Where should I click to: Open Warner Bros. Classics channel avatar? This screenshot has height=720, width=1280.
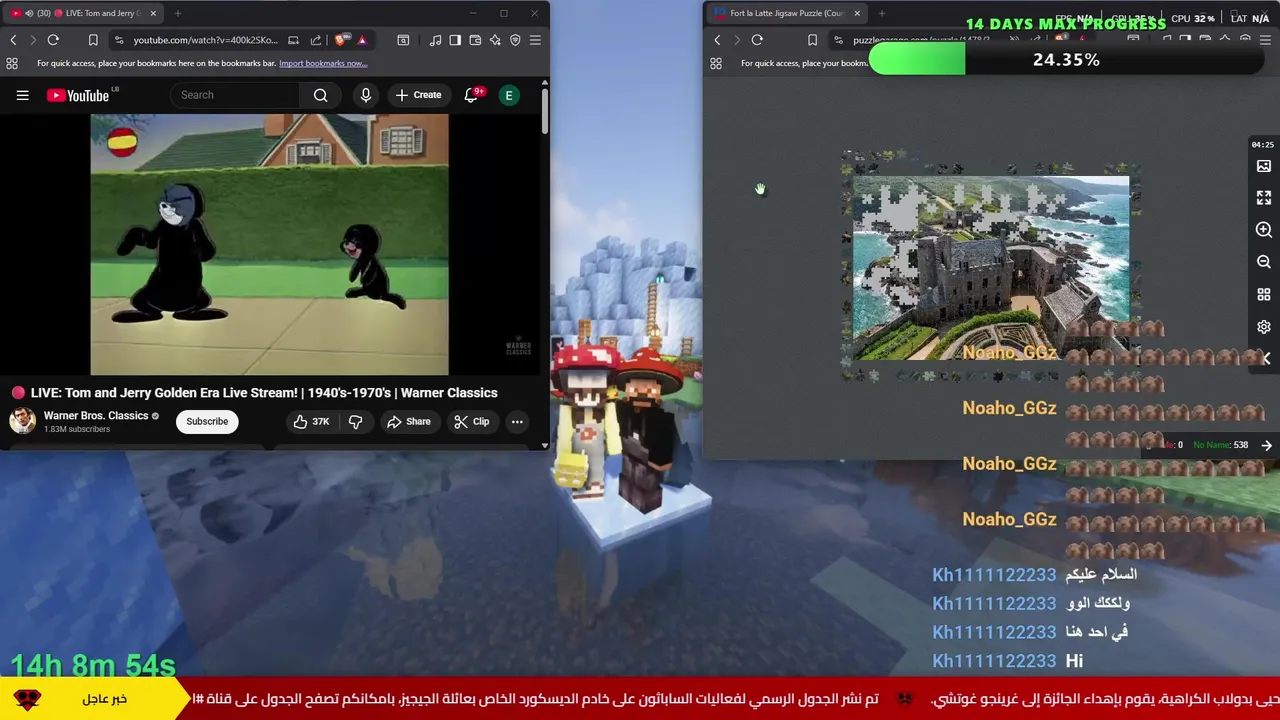(x=23, y=421)
